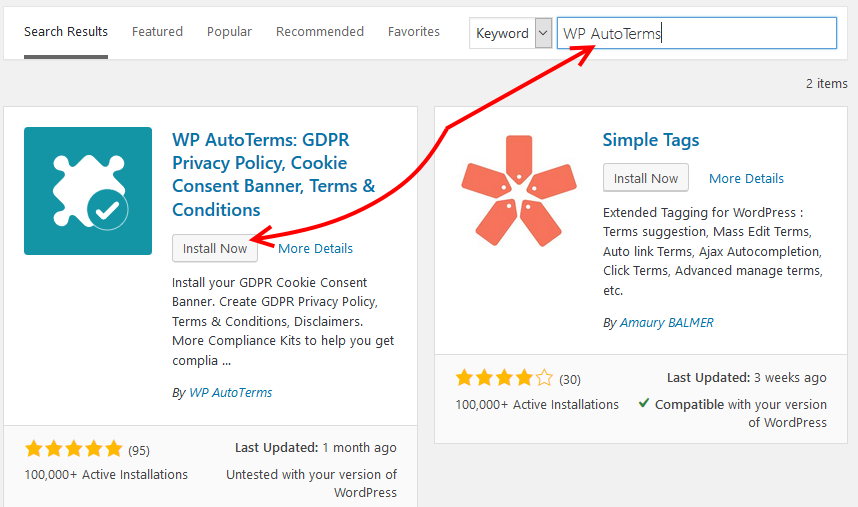The height and width of the screenshot is (507, 858).
Task: Click the WP AutoTerms plugin description text
Action: 283,322
